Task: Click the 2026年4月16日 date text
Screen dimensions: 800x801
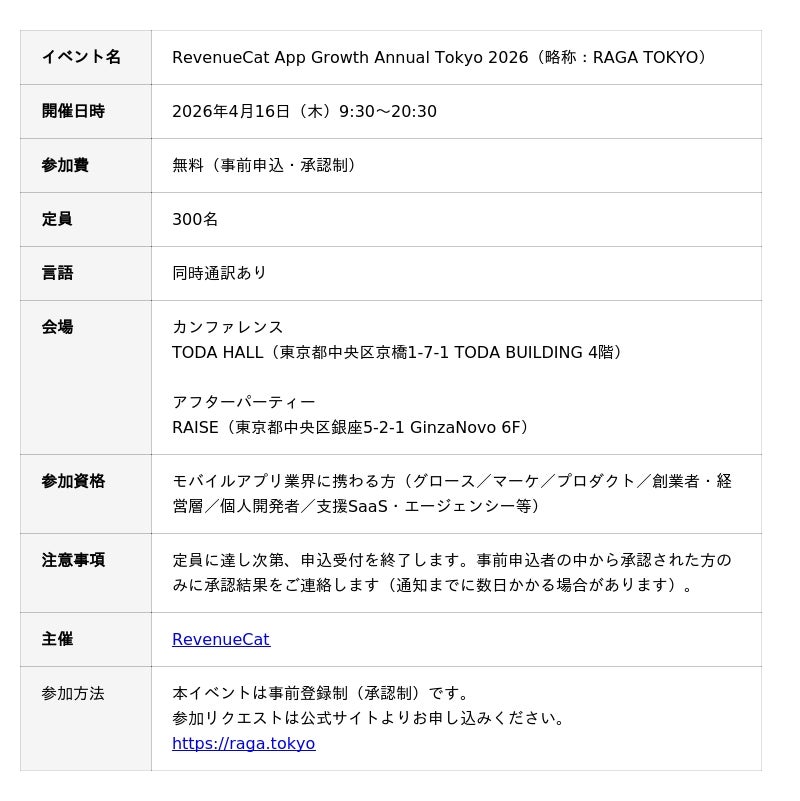Action: [230, 111]
